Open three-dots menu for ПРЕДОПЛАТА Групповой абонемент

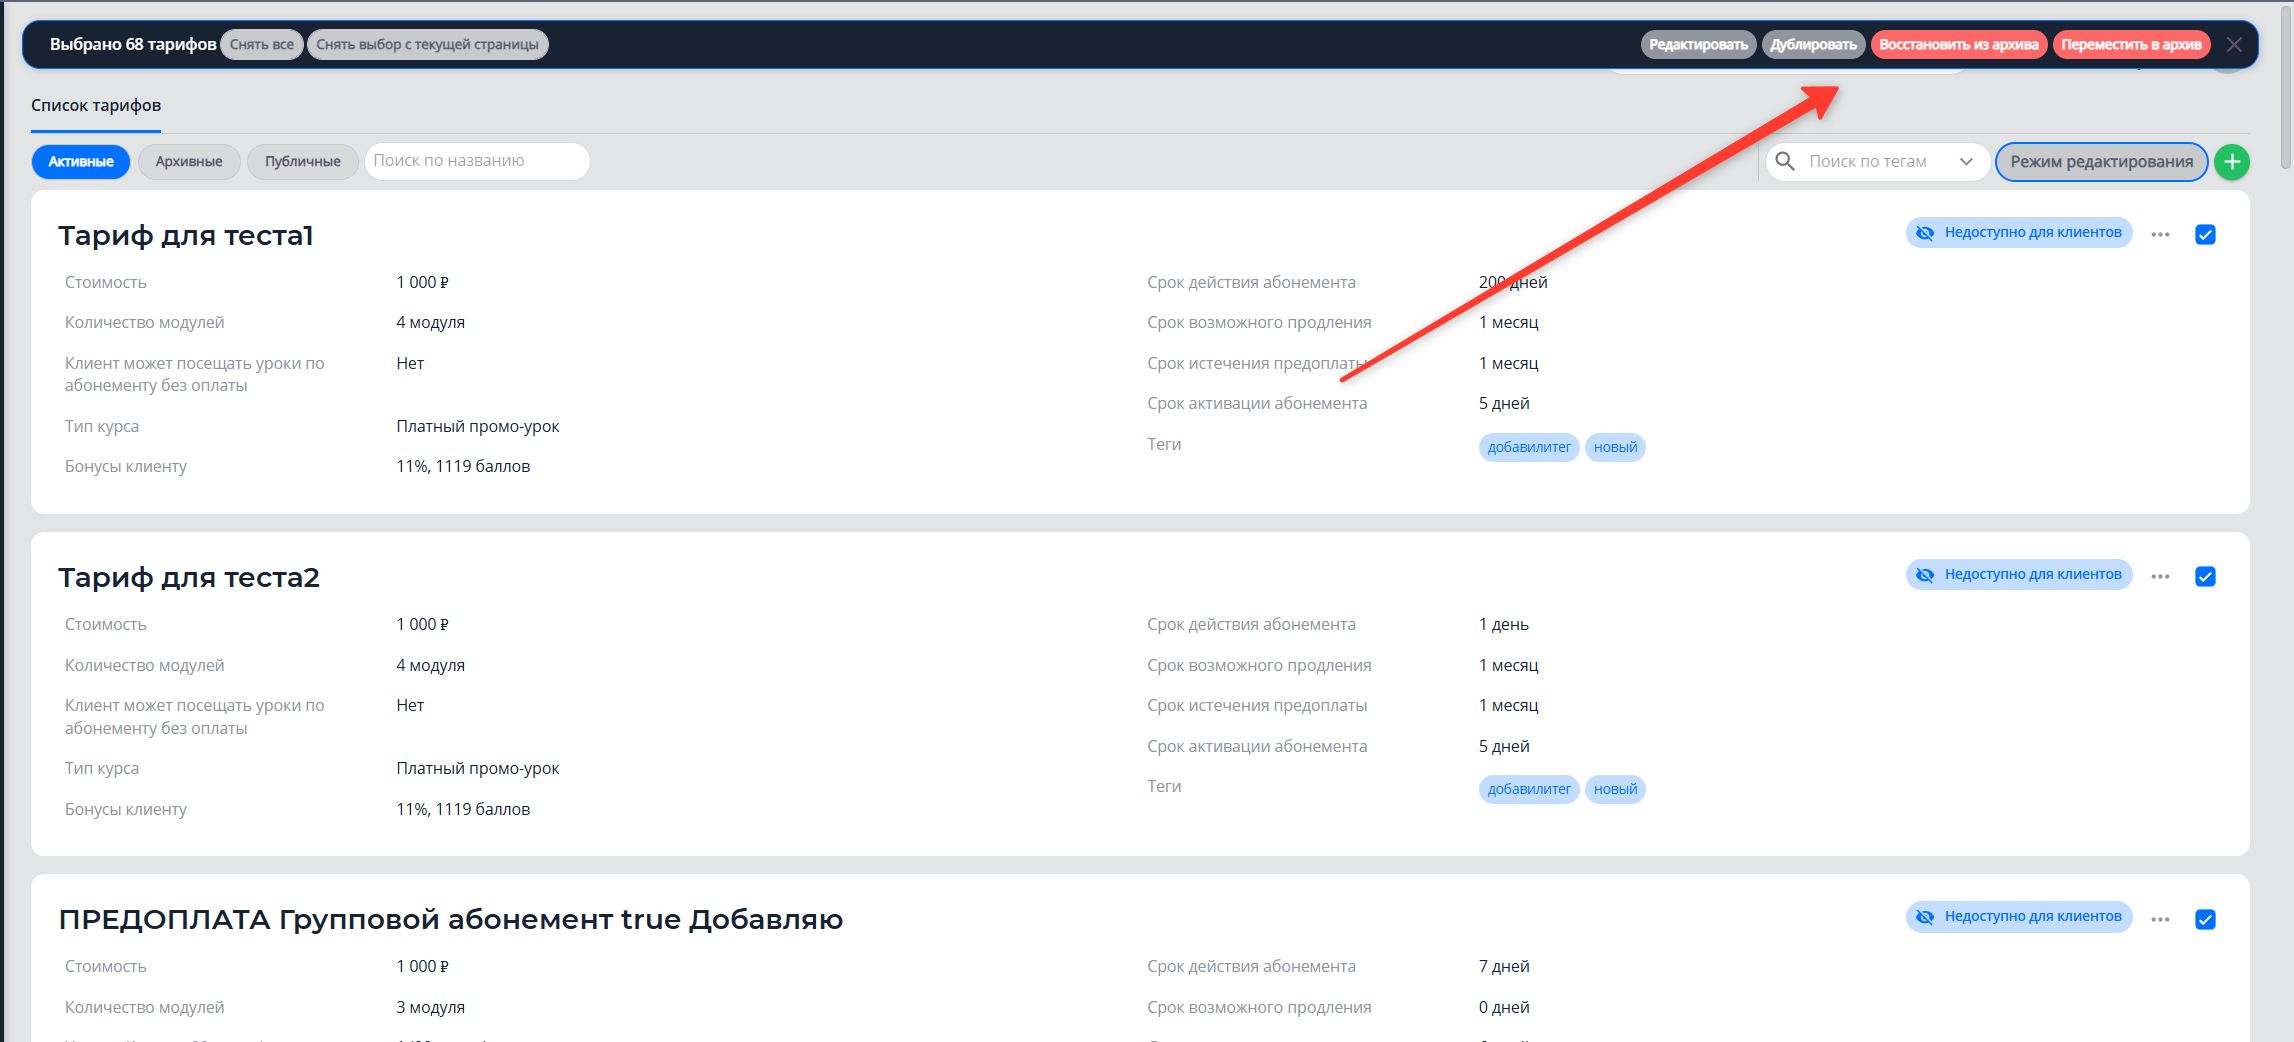2160,920
